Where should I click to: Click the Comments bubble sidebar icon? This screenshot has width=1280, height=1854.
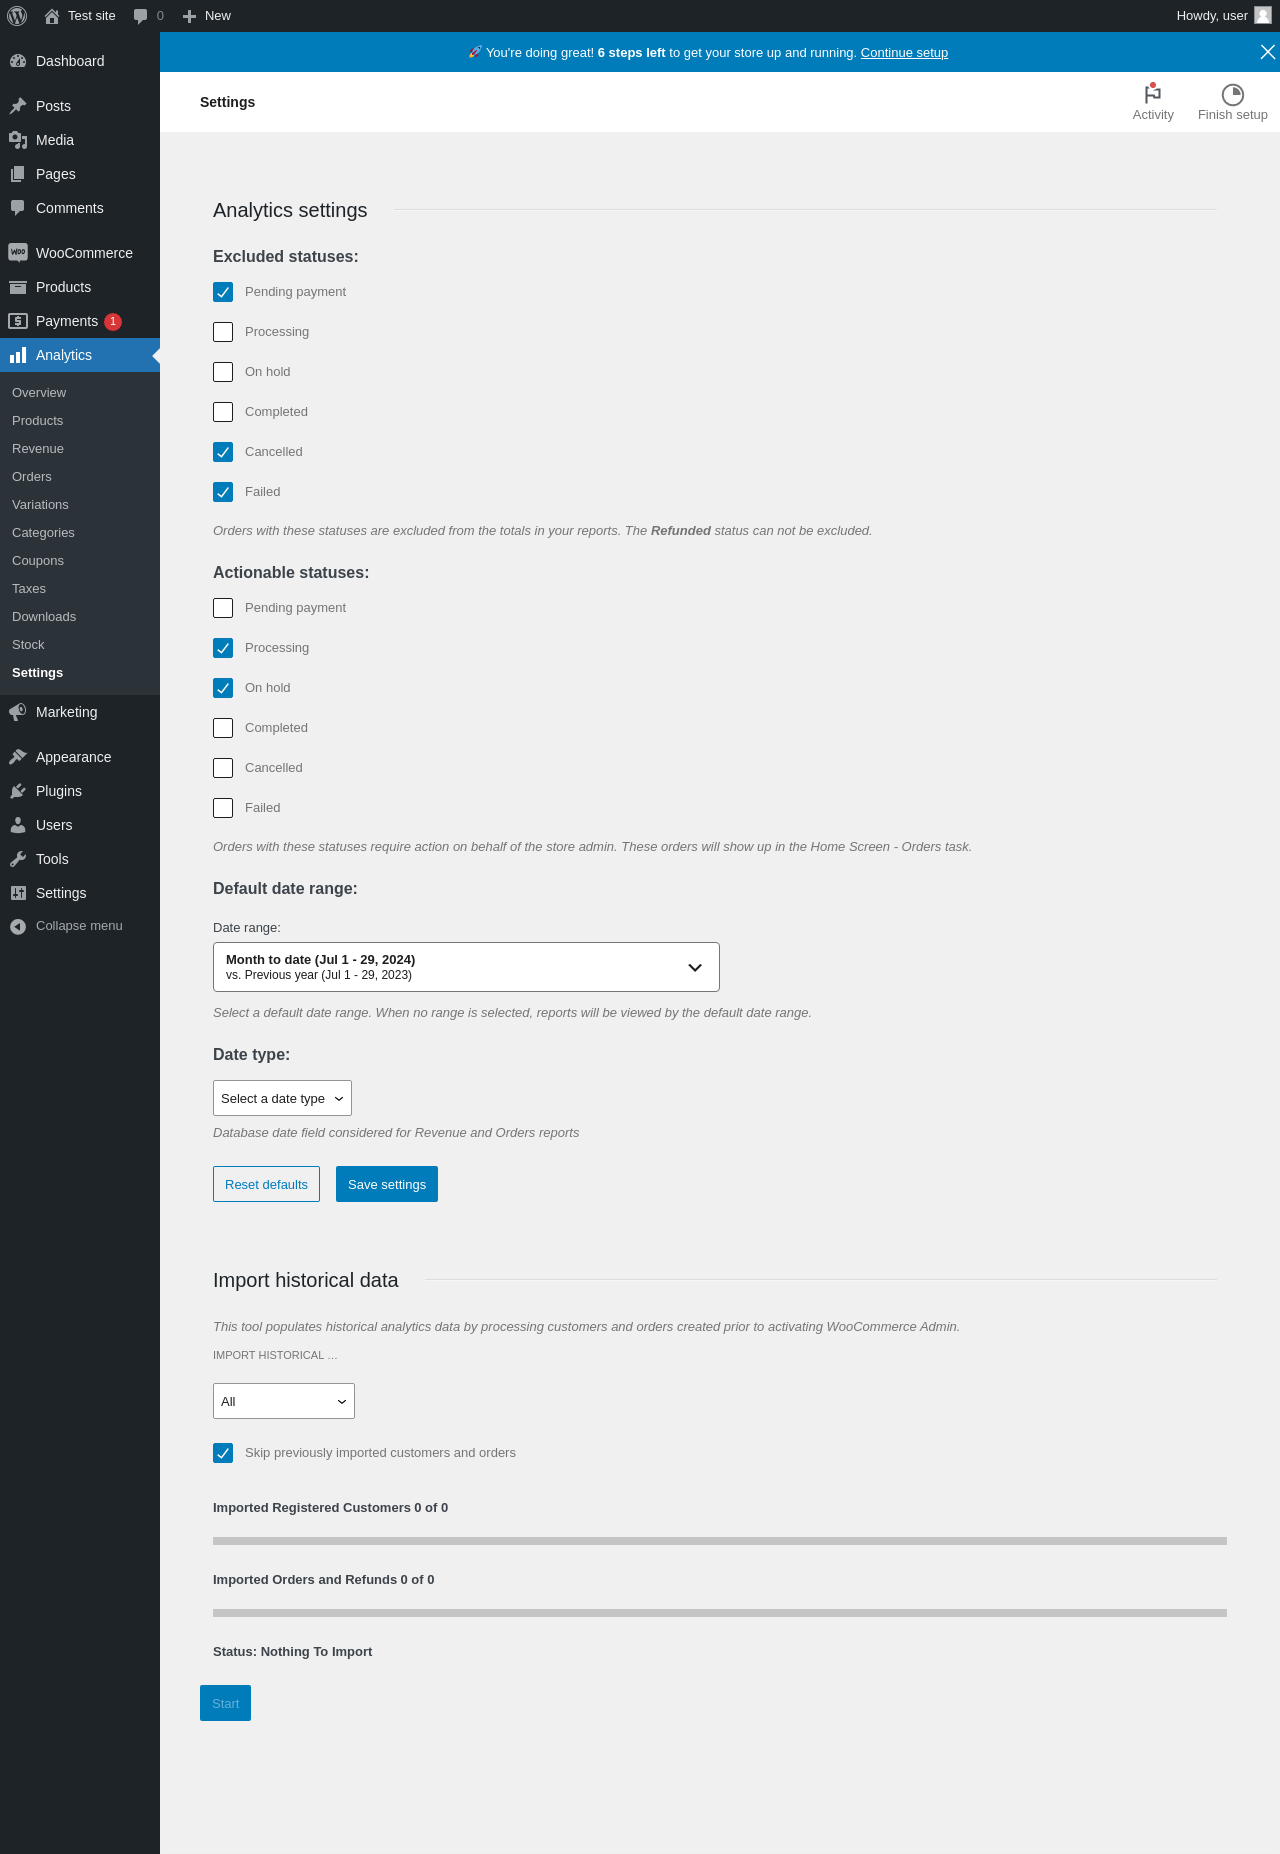tap(18, 208)
